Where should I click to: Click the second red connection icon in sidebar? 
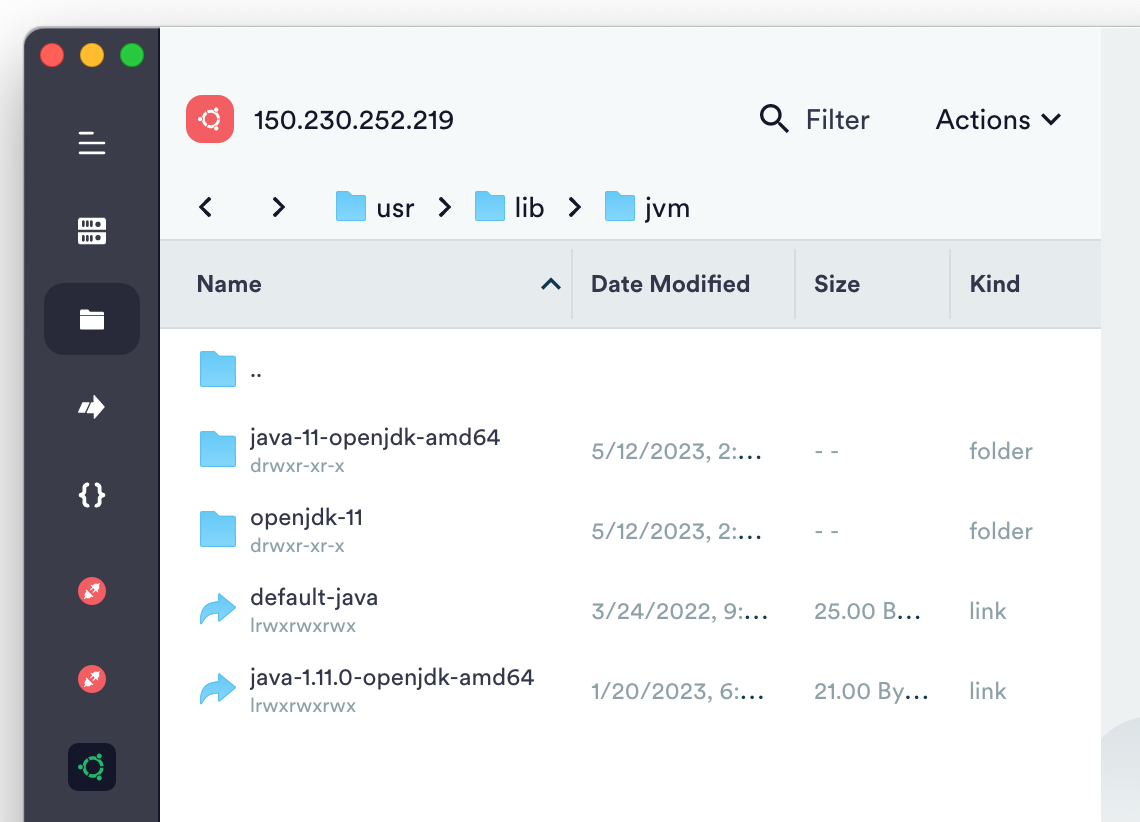pos(92,679)
